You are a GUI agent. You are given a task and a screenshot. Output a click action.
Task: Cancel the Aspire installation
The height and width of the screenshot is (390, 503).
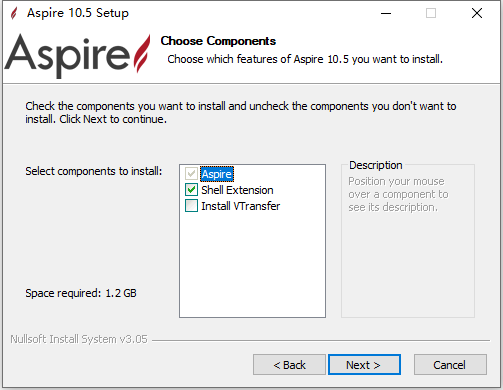pyautogui.click(x=450, y=365)
